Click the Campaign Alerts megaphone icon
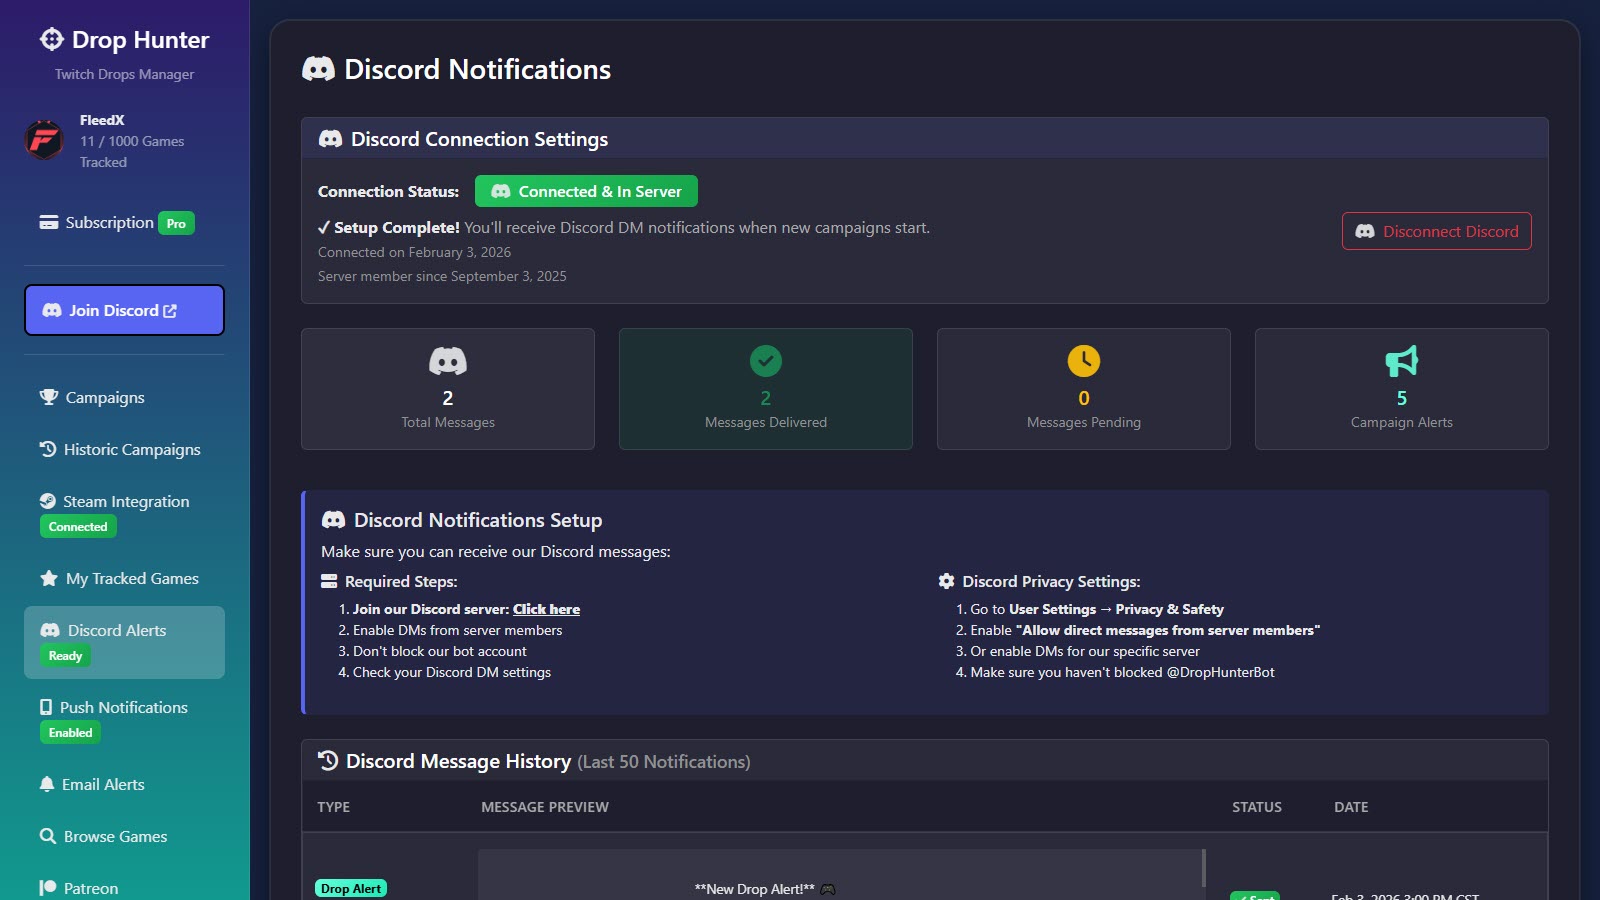The height and width of the screenshot is (900, 1600). [x=1400, y=360]
